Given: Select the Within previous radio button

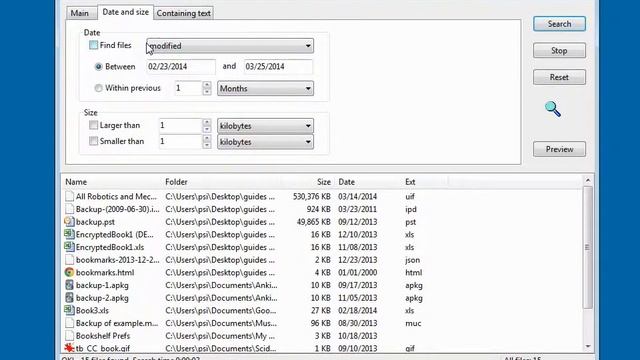Looking at the screenshot, I should point(98,88).
